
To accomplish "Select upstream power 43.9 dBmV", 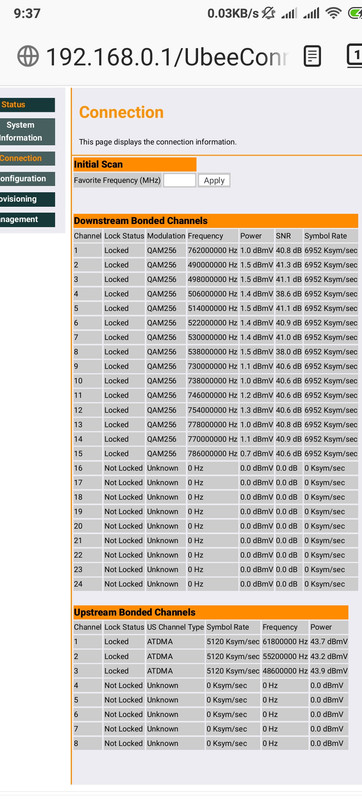I will [329, 671].
